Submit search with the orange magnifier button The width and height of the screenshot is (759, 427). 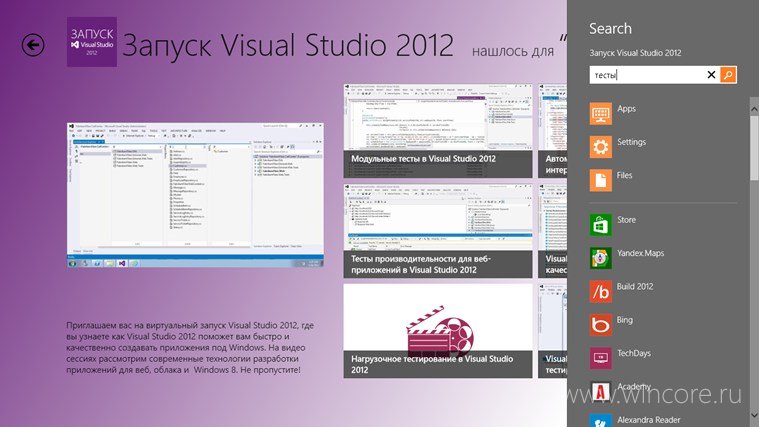(728, 75)
